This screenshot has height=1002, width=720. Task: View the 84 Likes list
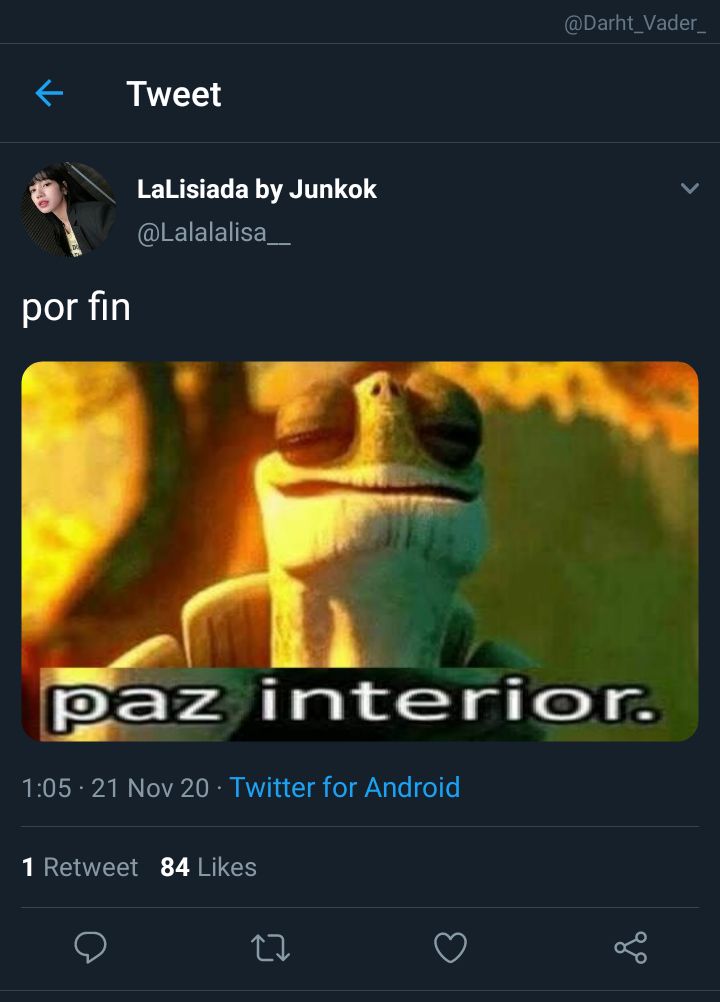click(x=208, y=867)
